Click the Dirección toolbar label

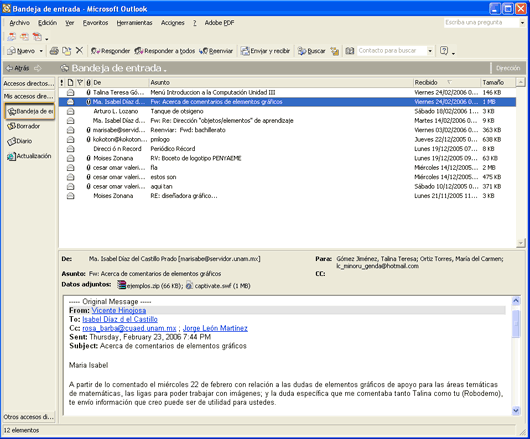(508, 68)
